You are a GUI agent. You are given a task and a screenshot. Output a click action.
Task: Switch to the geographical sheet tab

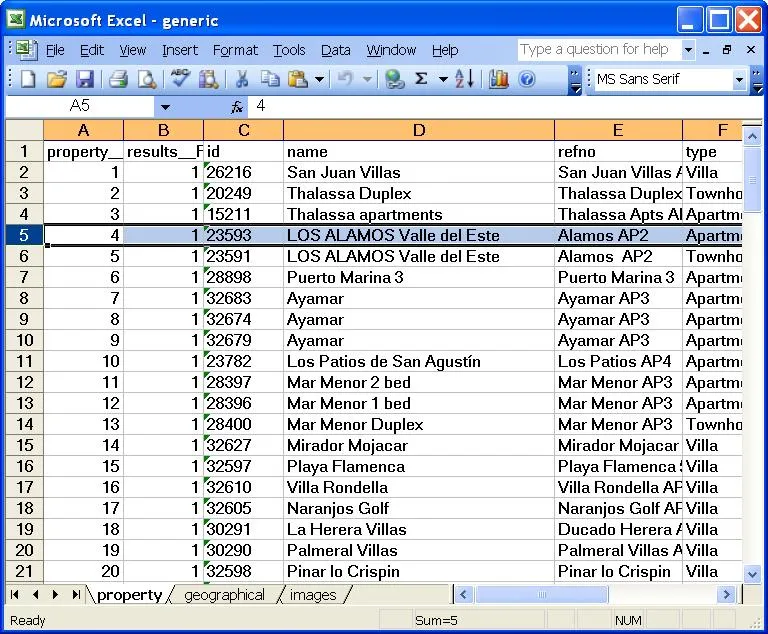click(x=224, y=595)
